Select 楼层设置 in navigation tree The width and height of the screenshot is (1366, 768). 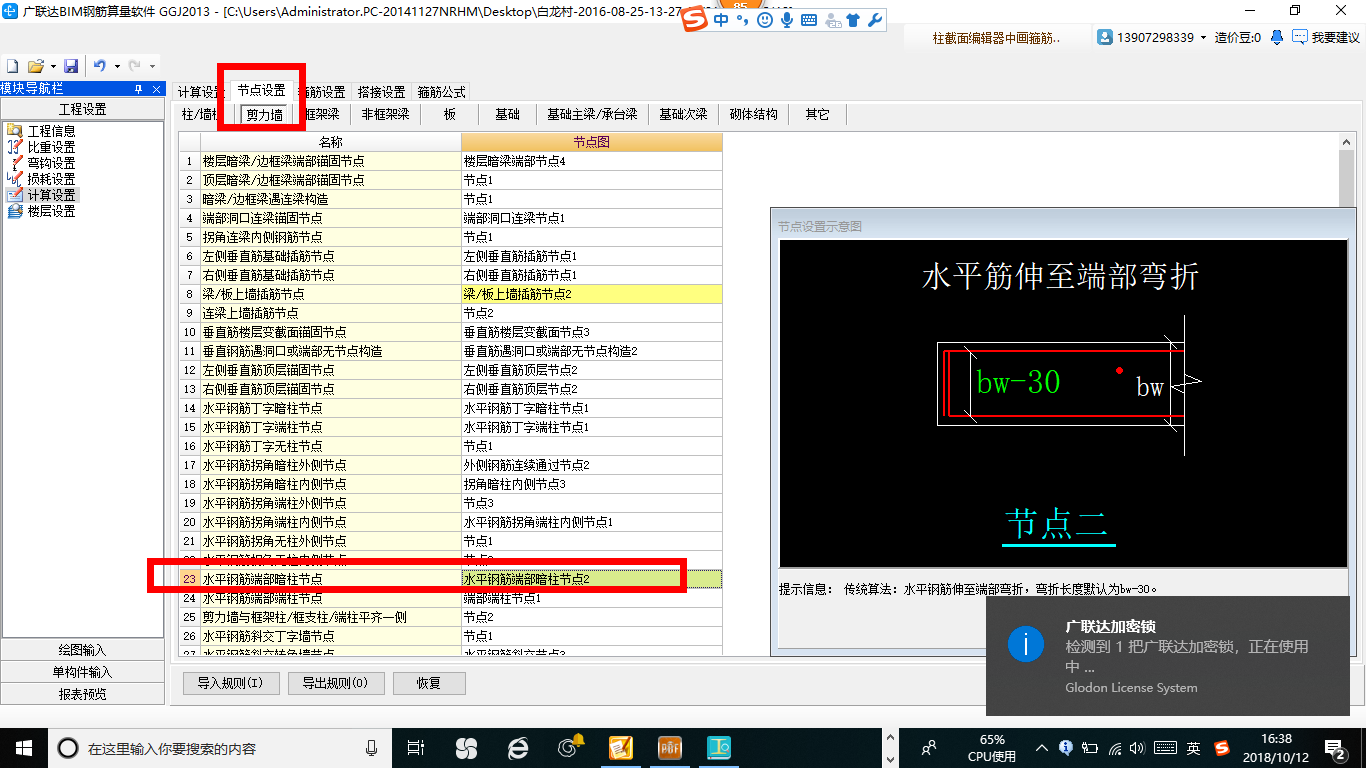coord(50,211)
